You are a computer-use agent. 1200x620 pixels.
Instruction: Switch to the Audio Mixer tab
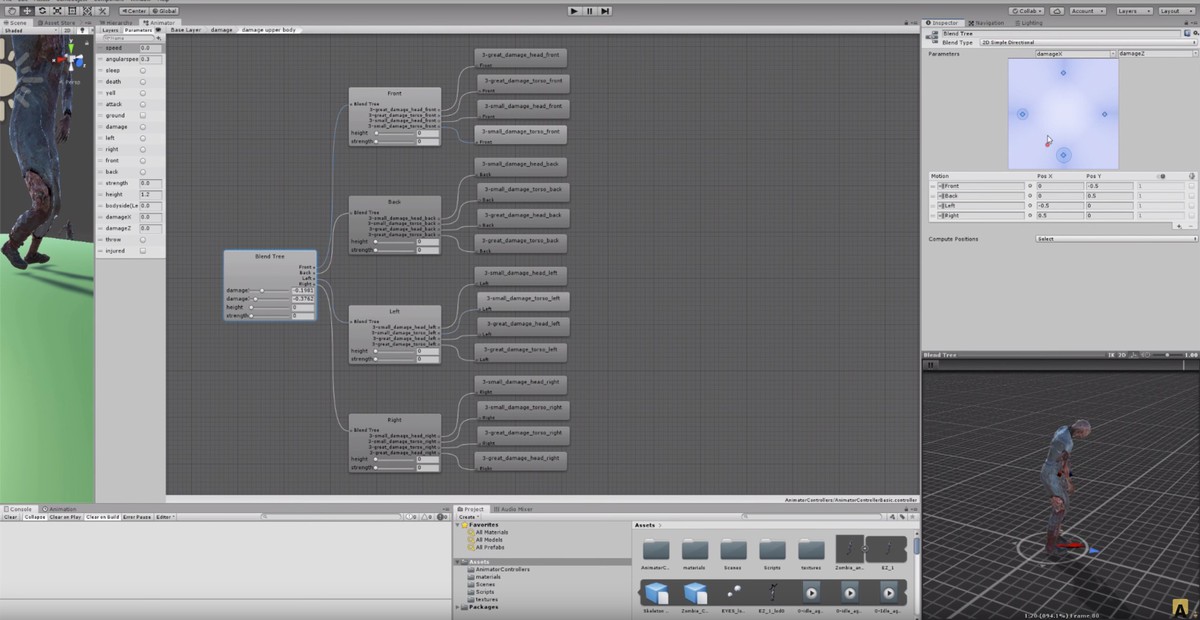coord(514,509)
